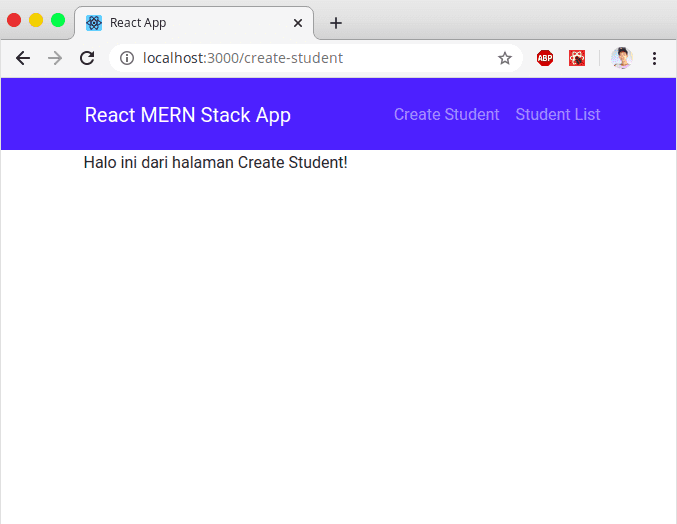This screenshot has width=677, height=524.
Task: Click the React logo favicon on tab
Action: coord(94,23)
